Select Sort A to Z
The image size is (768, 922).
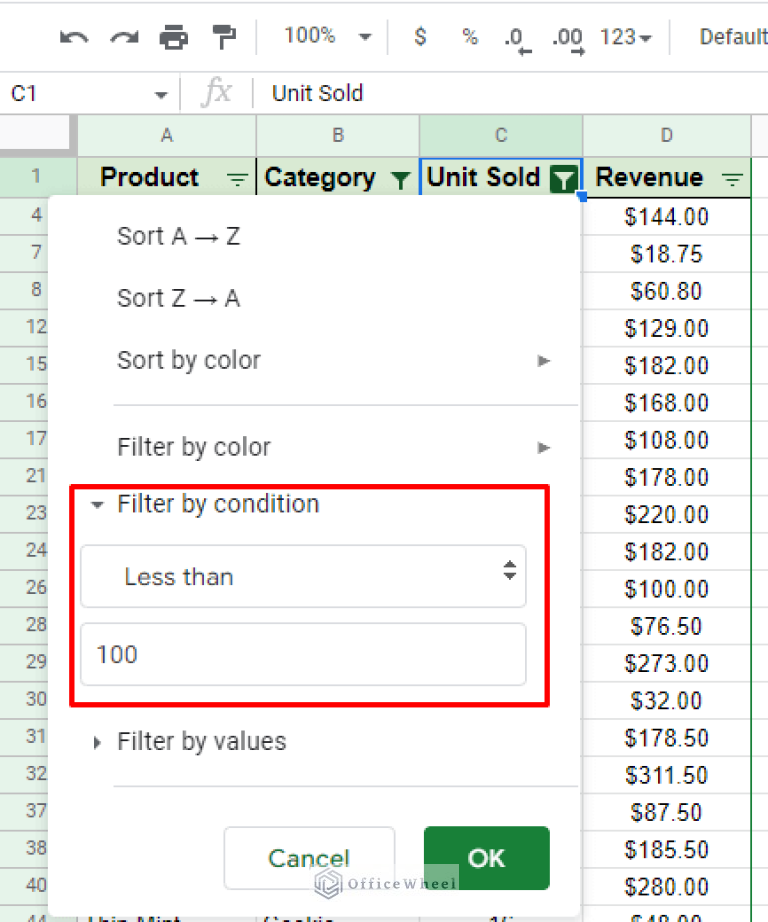point(178,237)
